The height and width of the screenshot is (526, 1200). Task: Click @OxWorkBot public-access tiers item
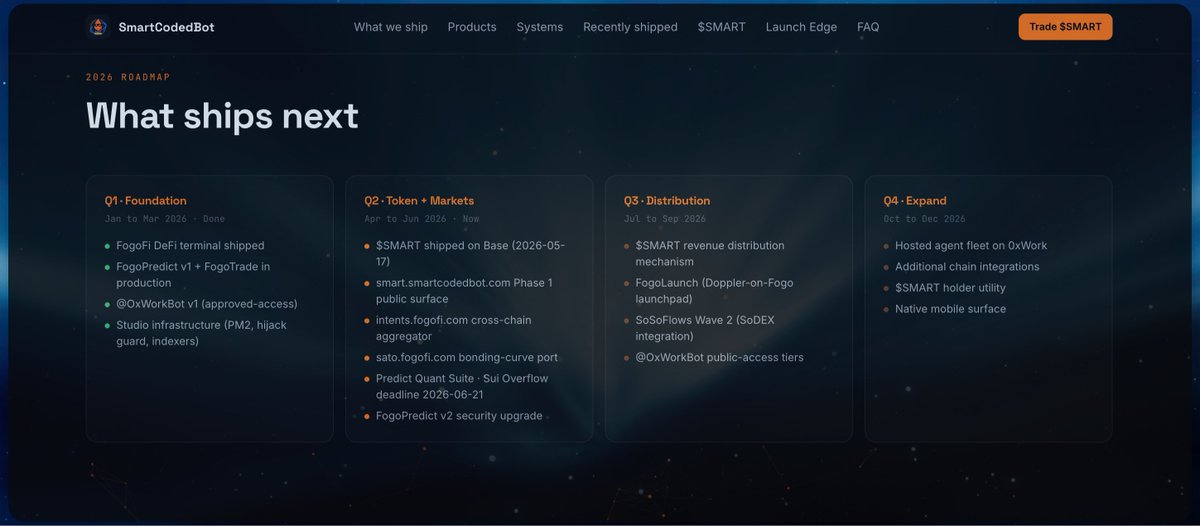[720, 357]
